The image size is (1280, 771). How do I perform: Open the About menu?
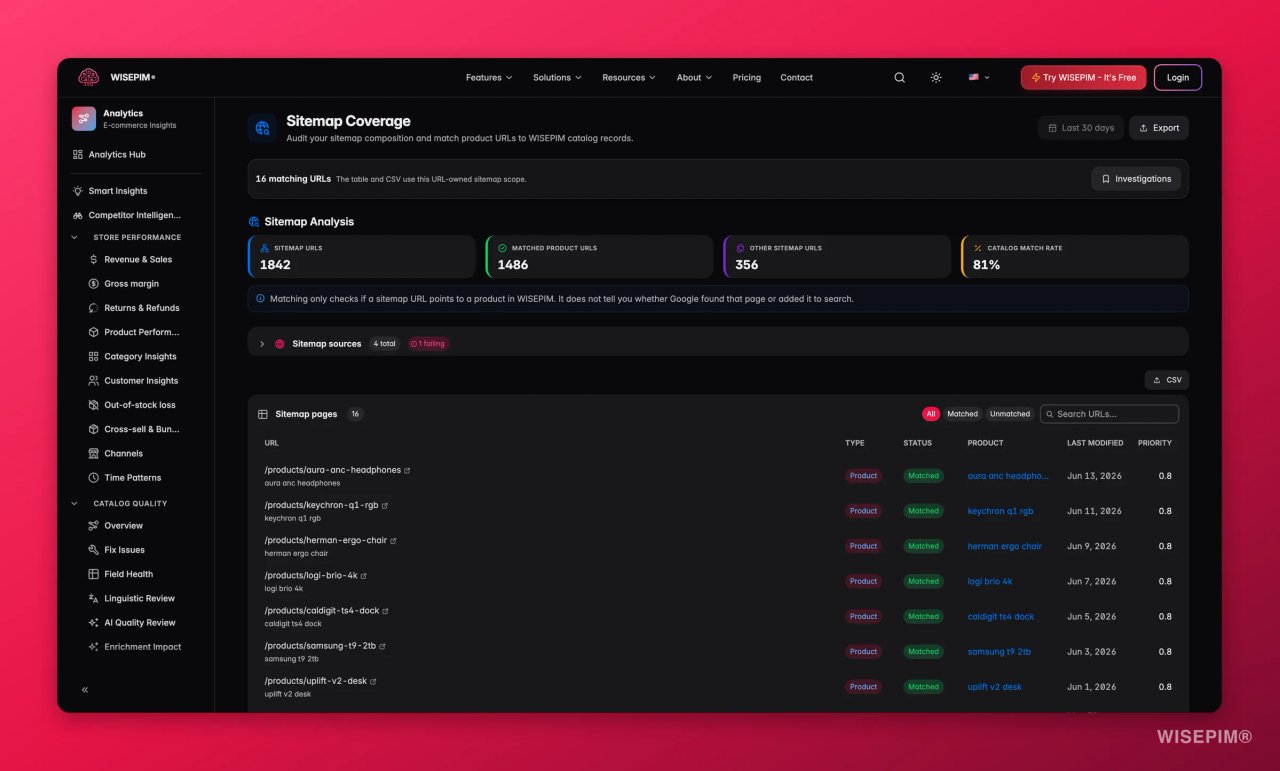[x=694, y=77]
